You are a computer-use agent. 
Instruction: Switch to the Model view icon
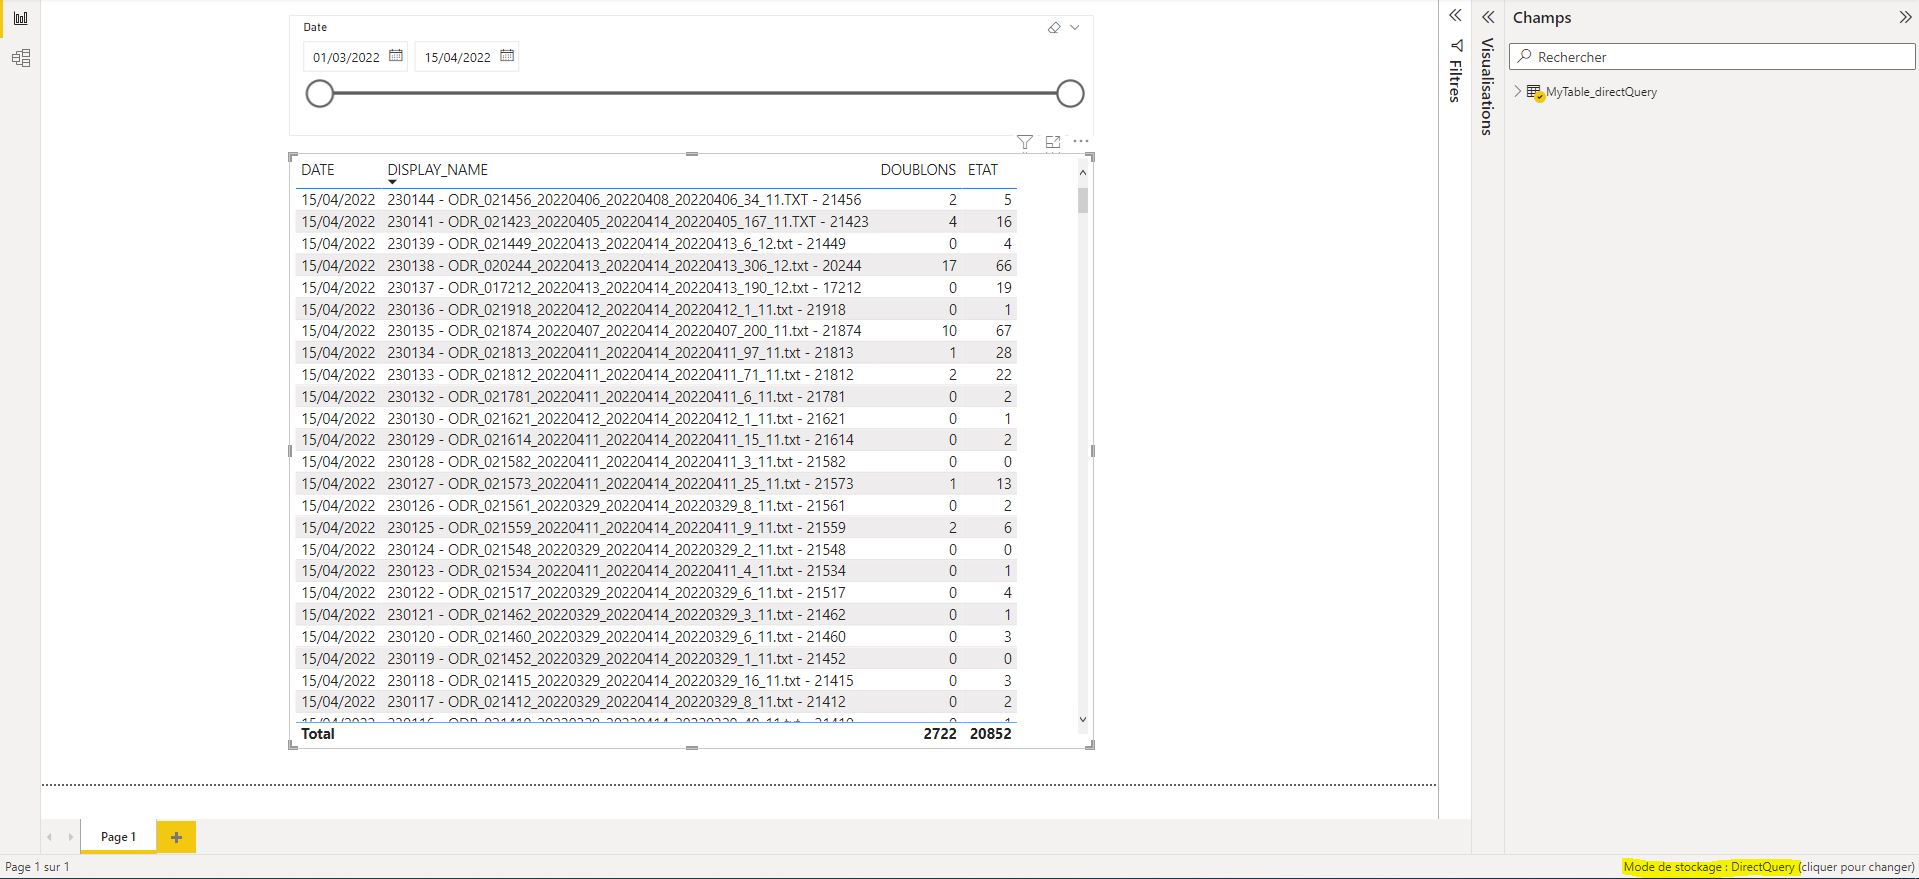coord(20,58)
